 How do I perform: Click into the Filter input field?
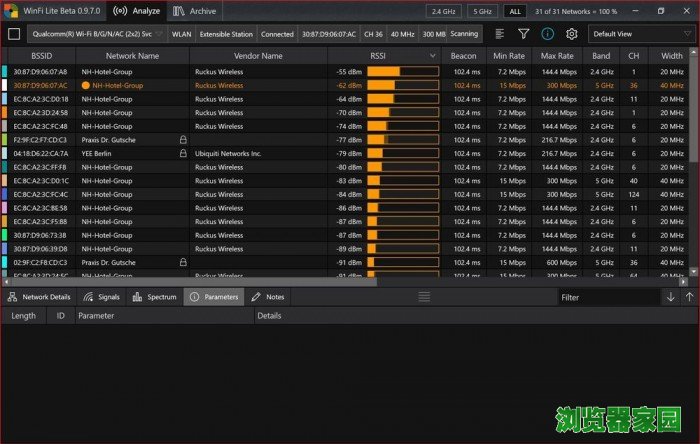[608, 297]
